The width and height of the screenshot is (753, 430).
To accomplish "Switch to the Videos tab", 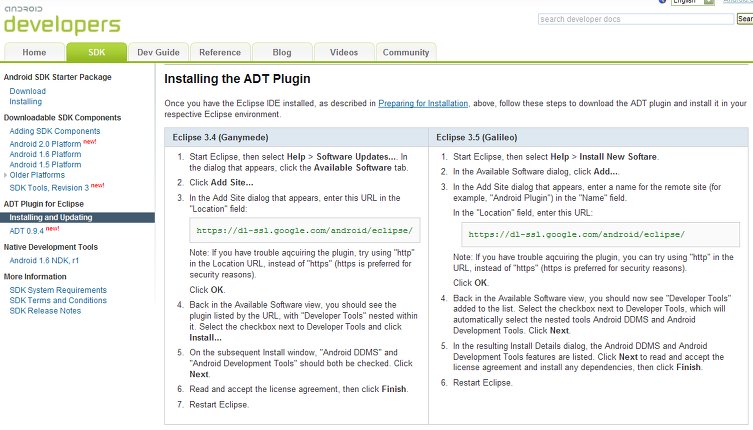I will [x=344, y=52].
